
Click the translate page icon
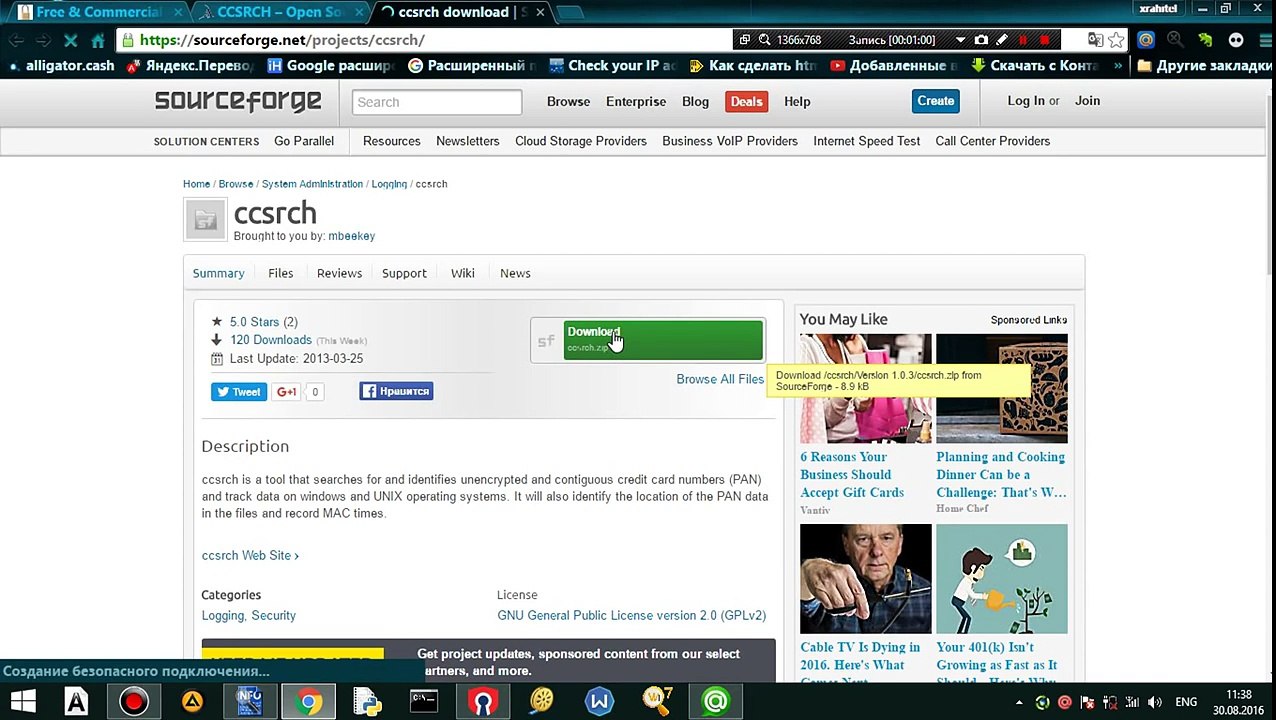coord(1095,40)
